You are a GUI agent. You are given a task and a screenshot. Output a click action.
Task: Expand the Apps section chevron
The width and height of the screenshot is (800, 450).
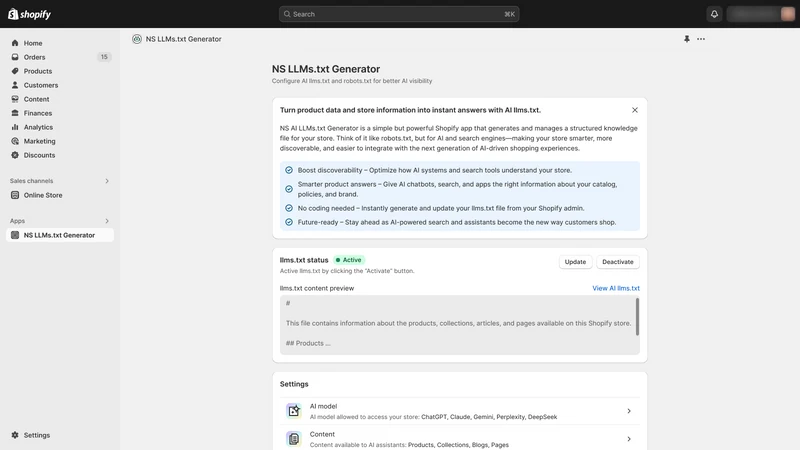coord(107,221)
